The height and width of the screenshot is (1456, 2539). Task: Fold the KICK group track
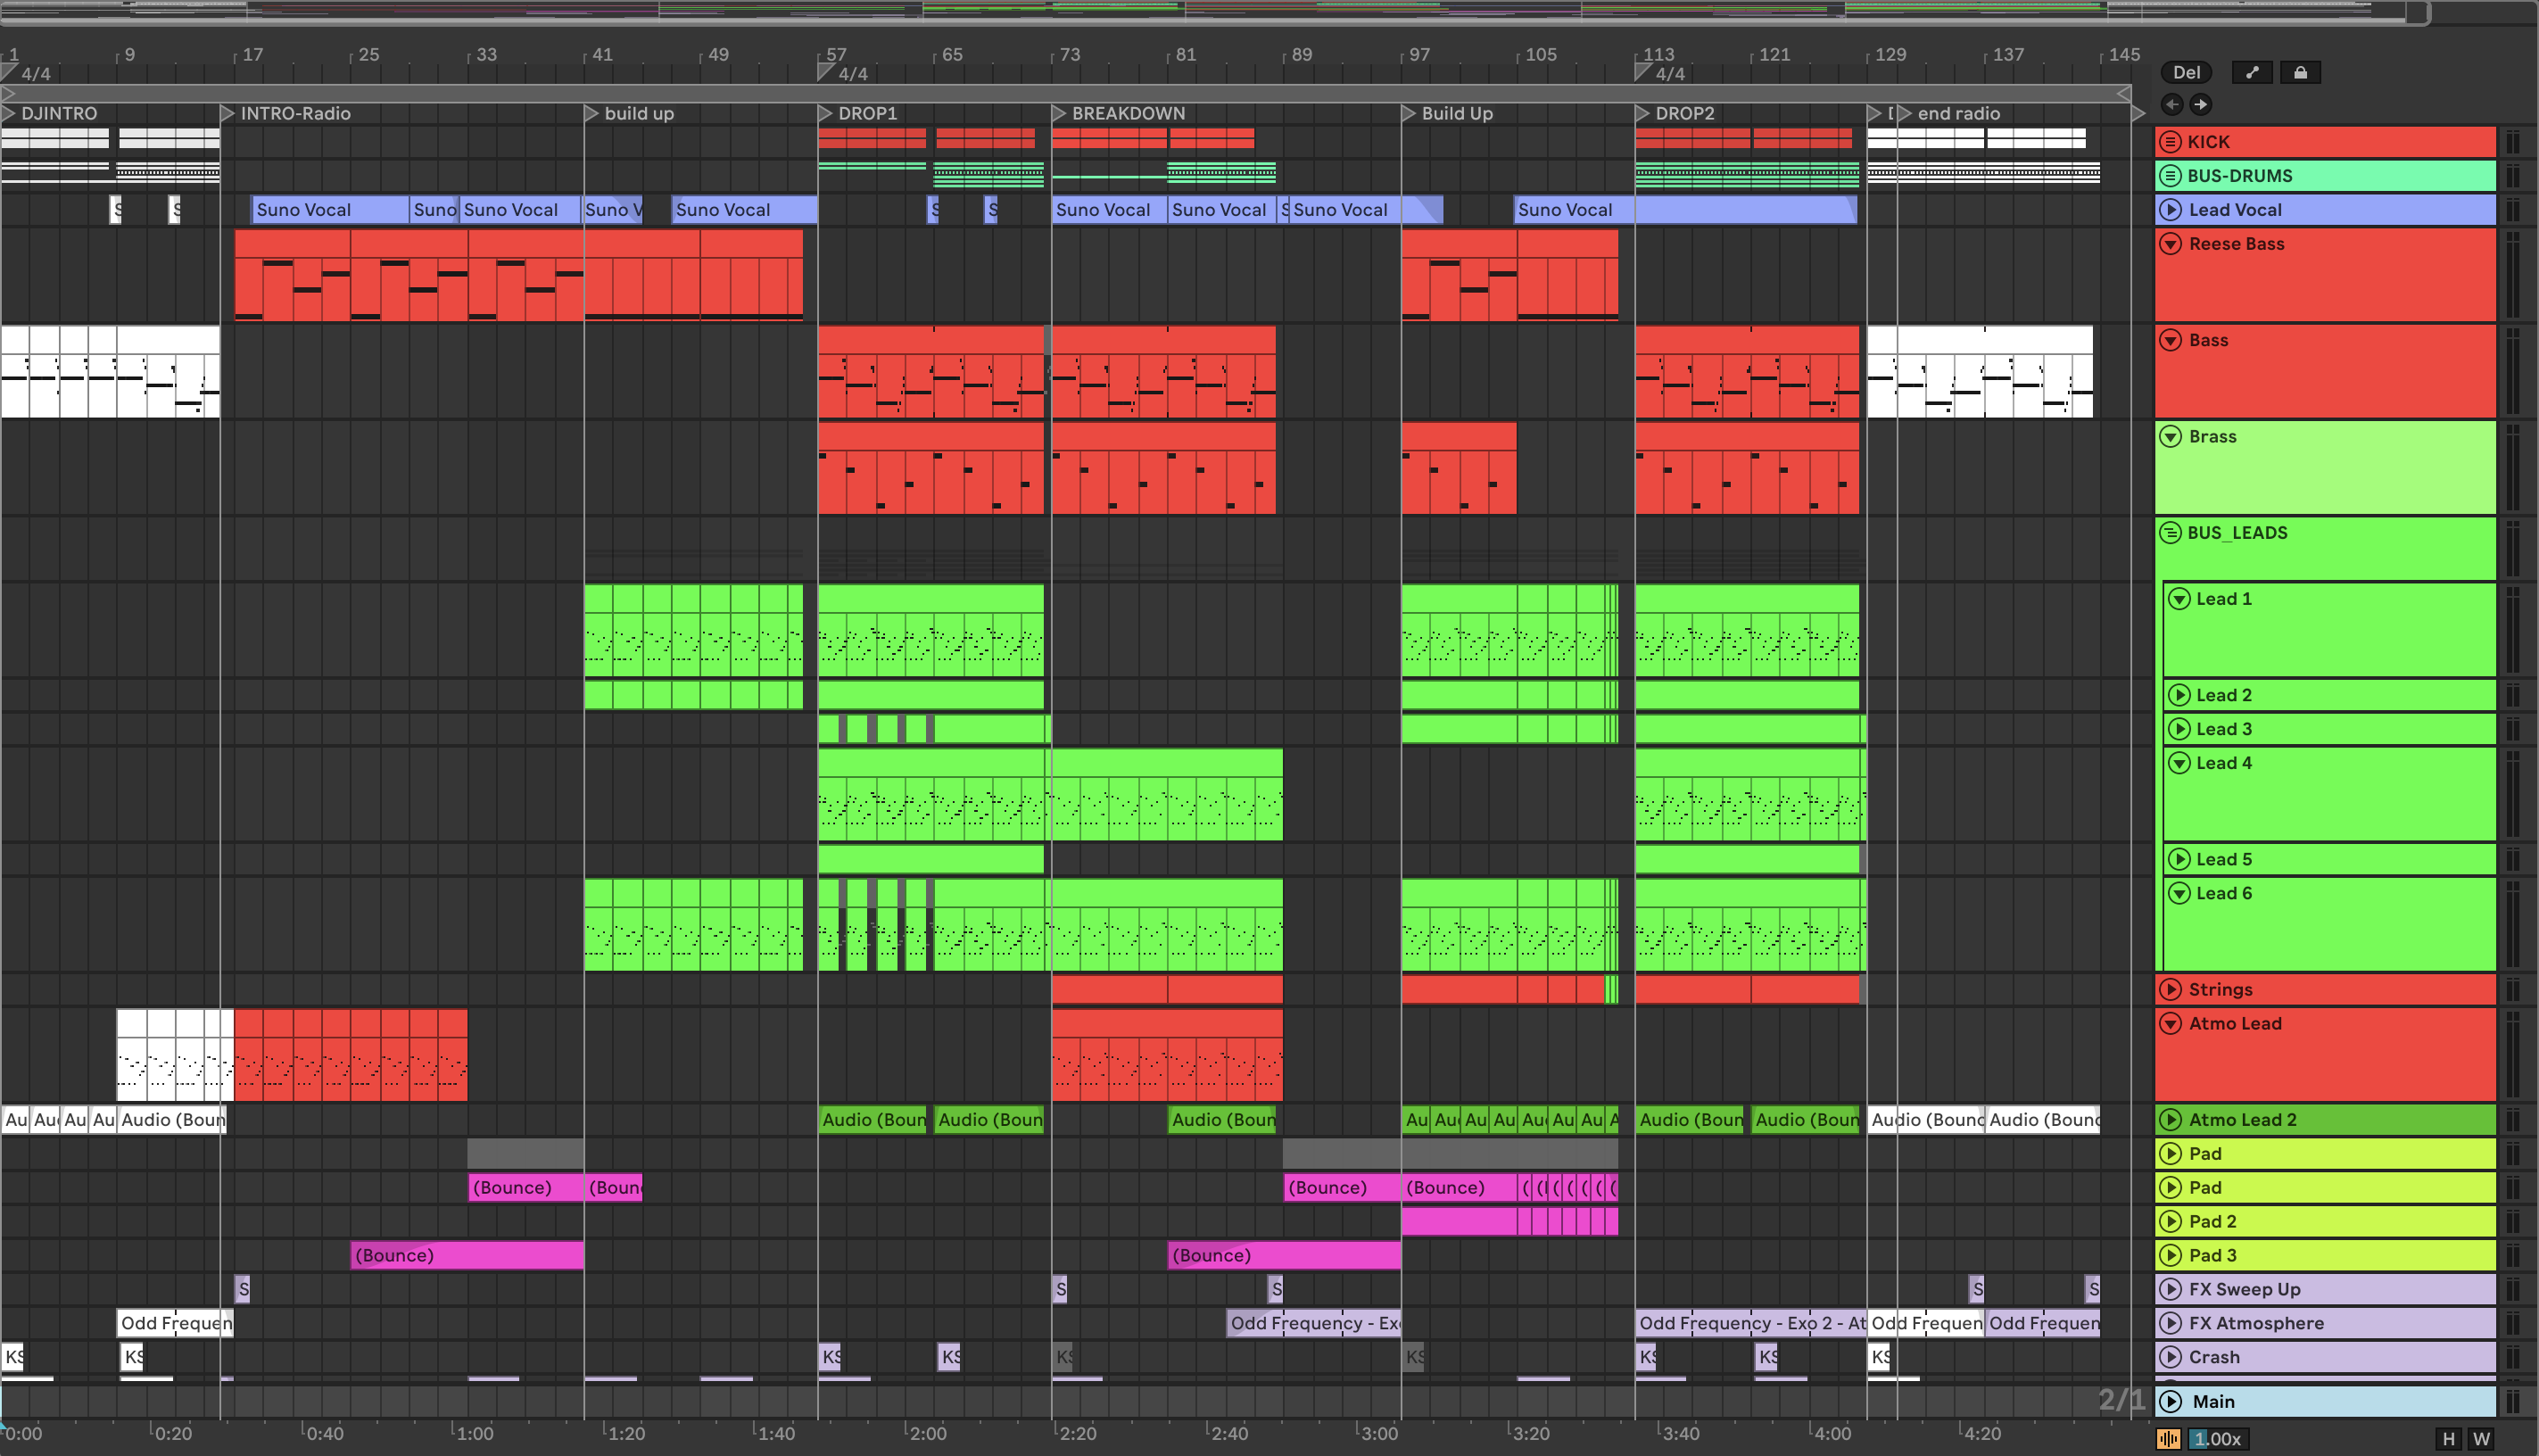tap(2170, 141)
